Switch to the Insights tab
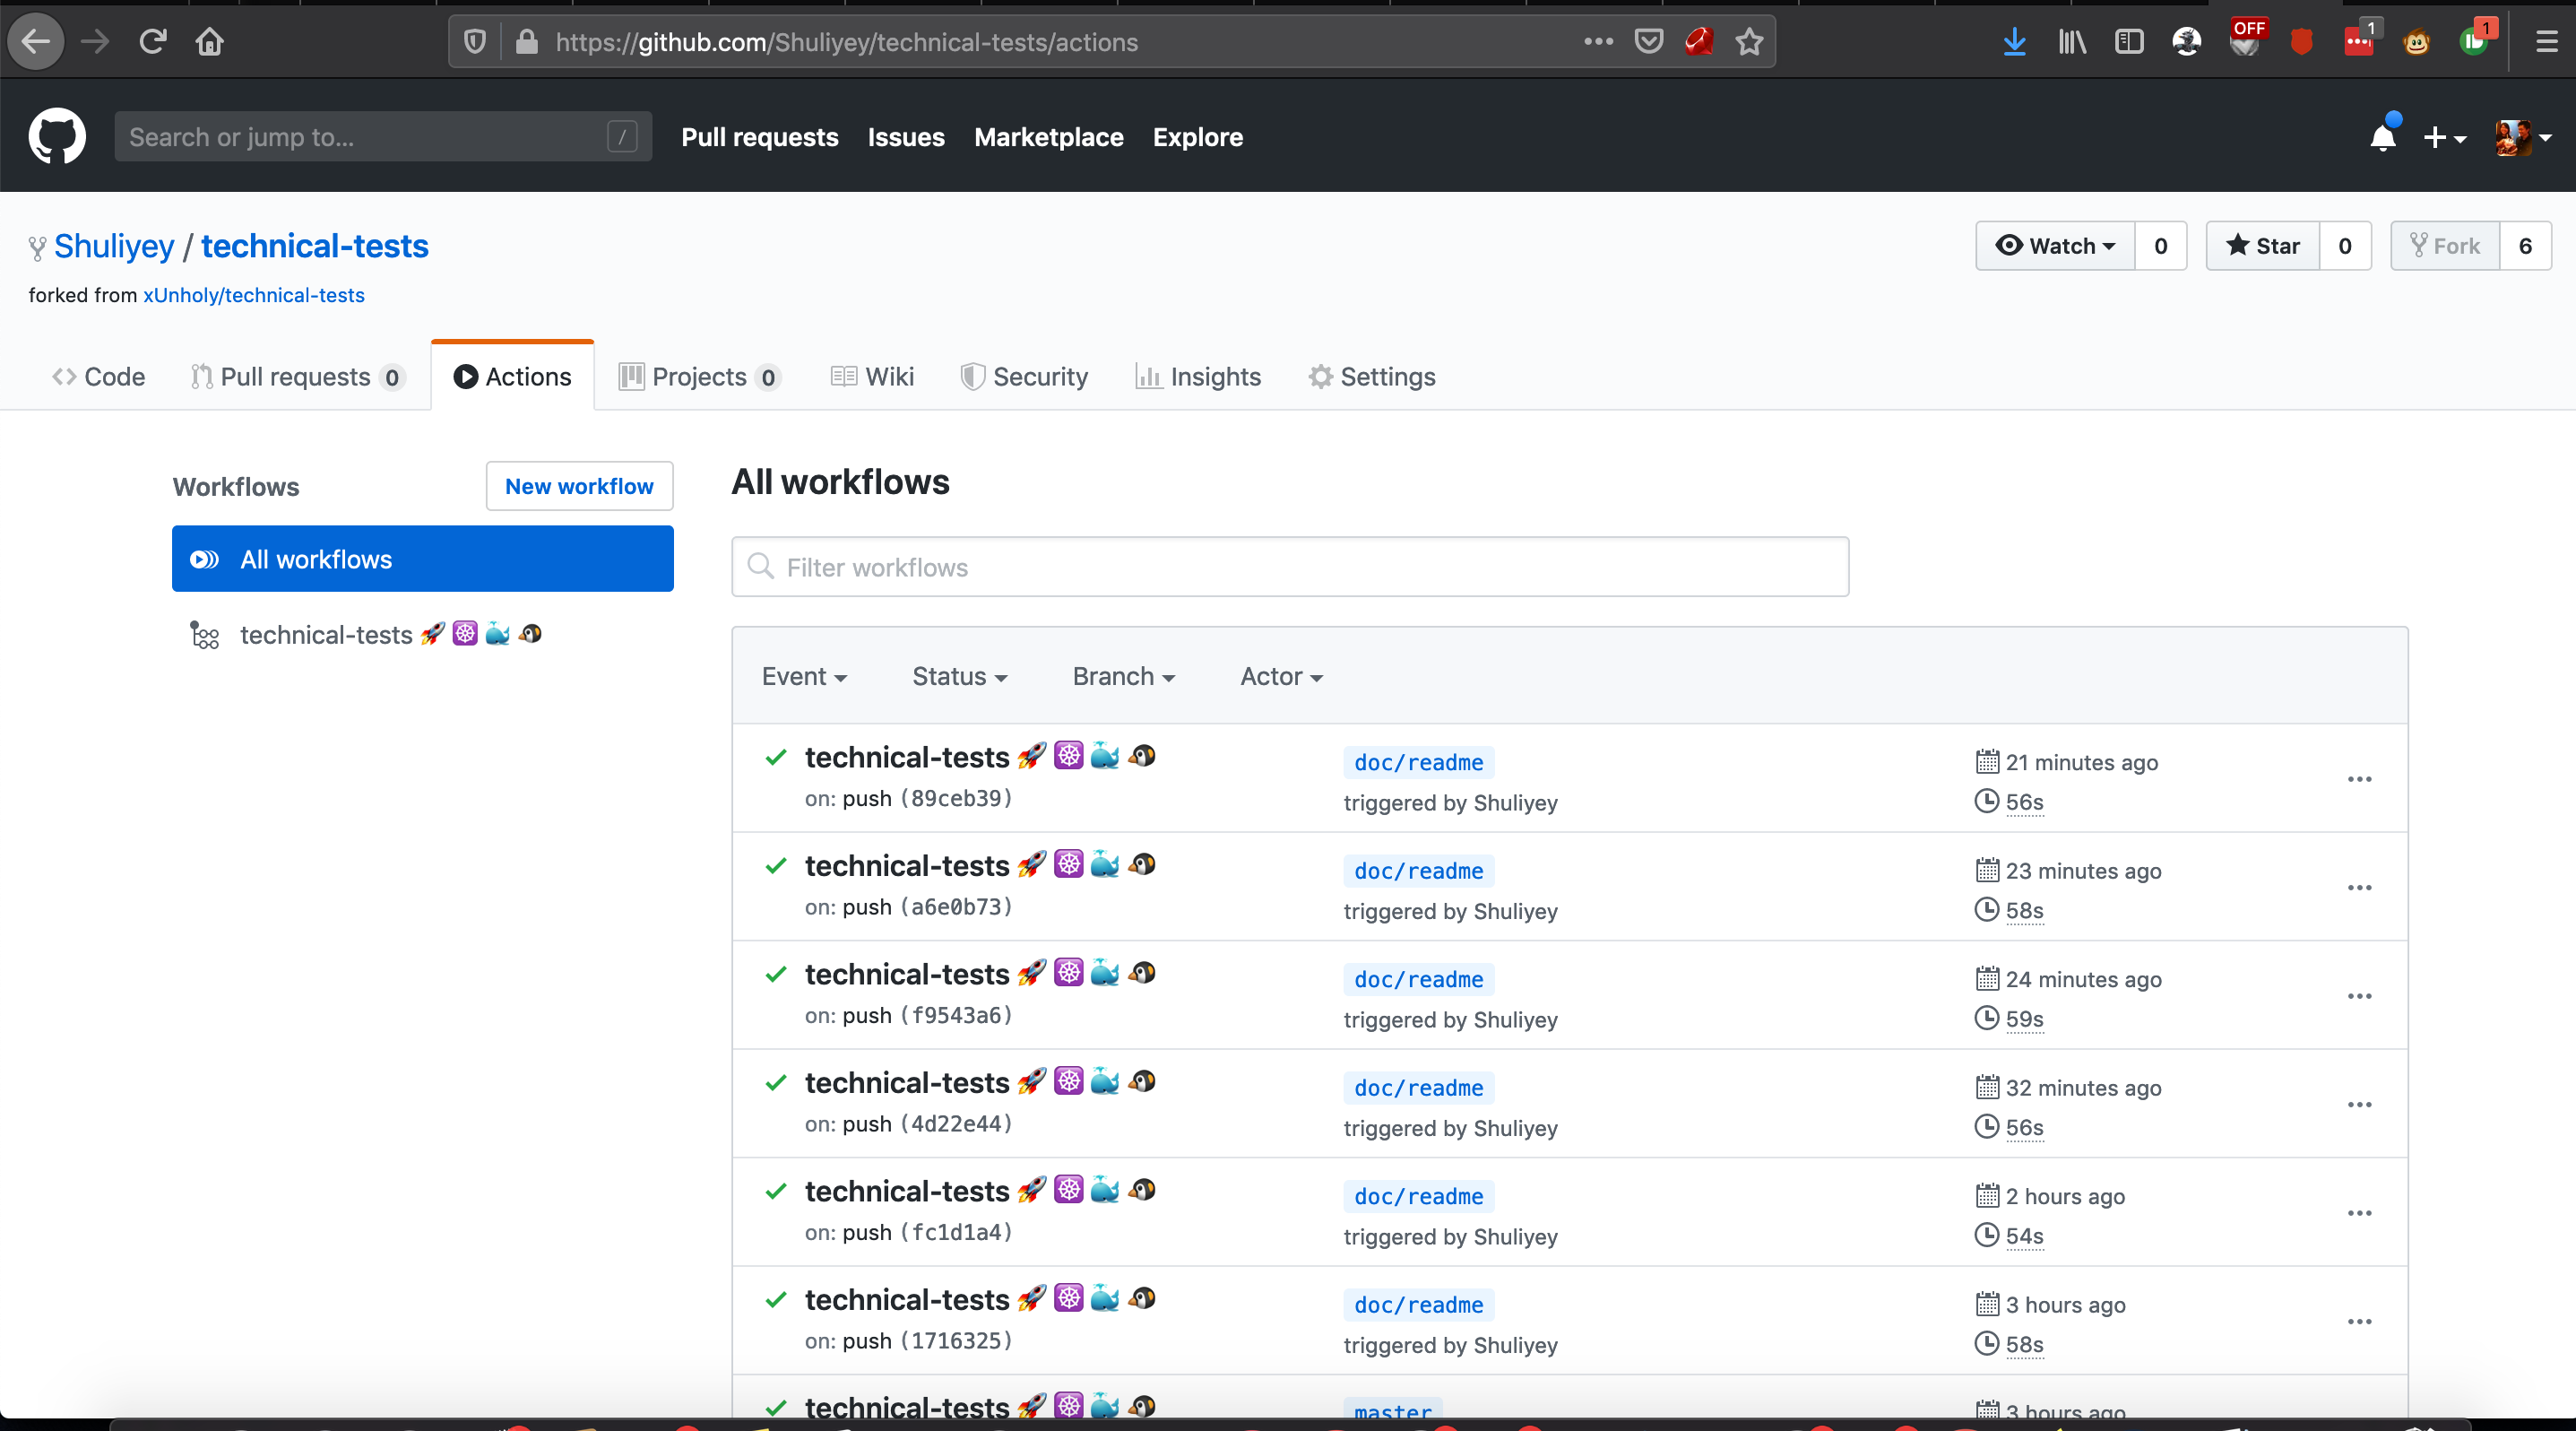The height and width of the screenshot is (1431, 2576). pos(1198,377)
